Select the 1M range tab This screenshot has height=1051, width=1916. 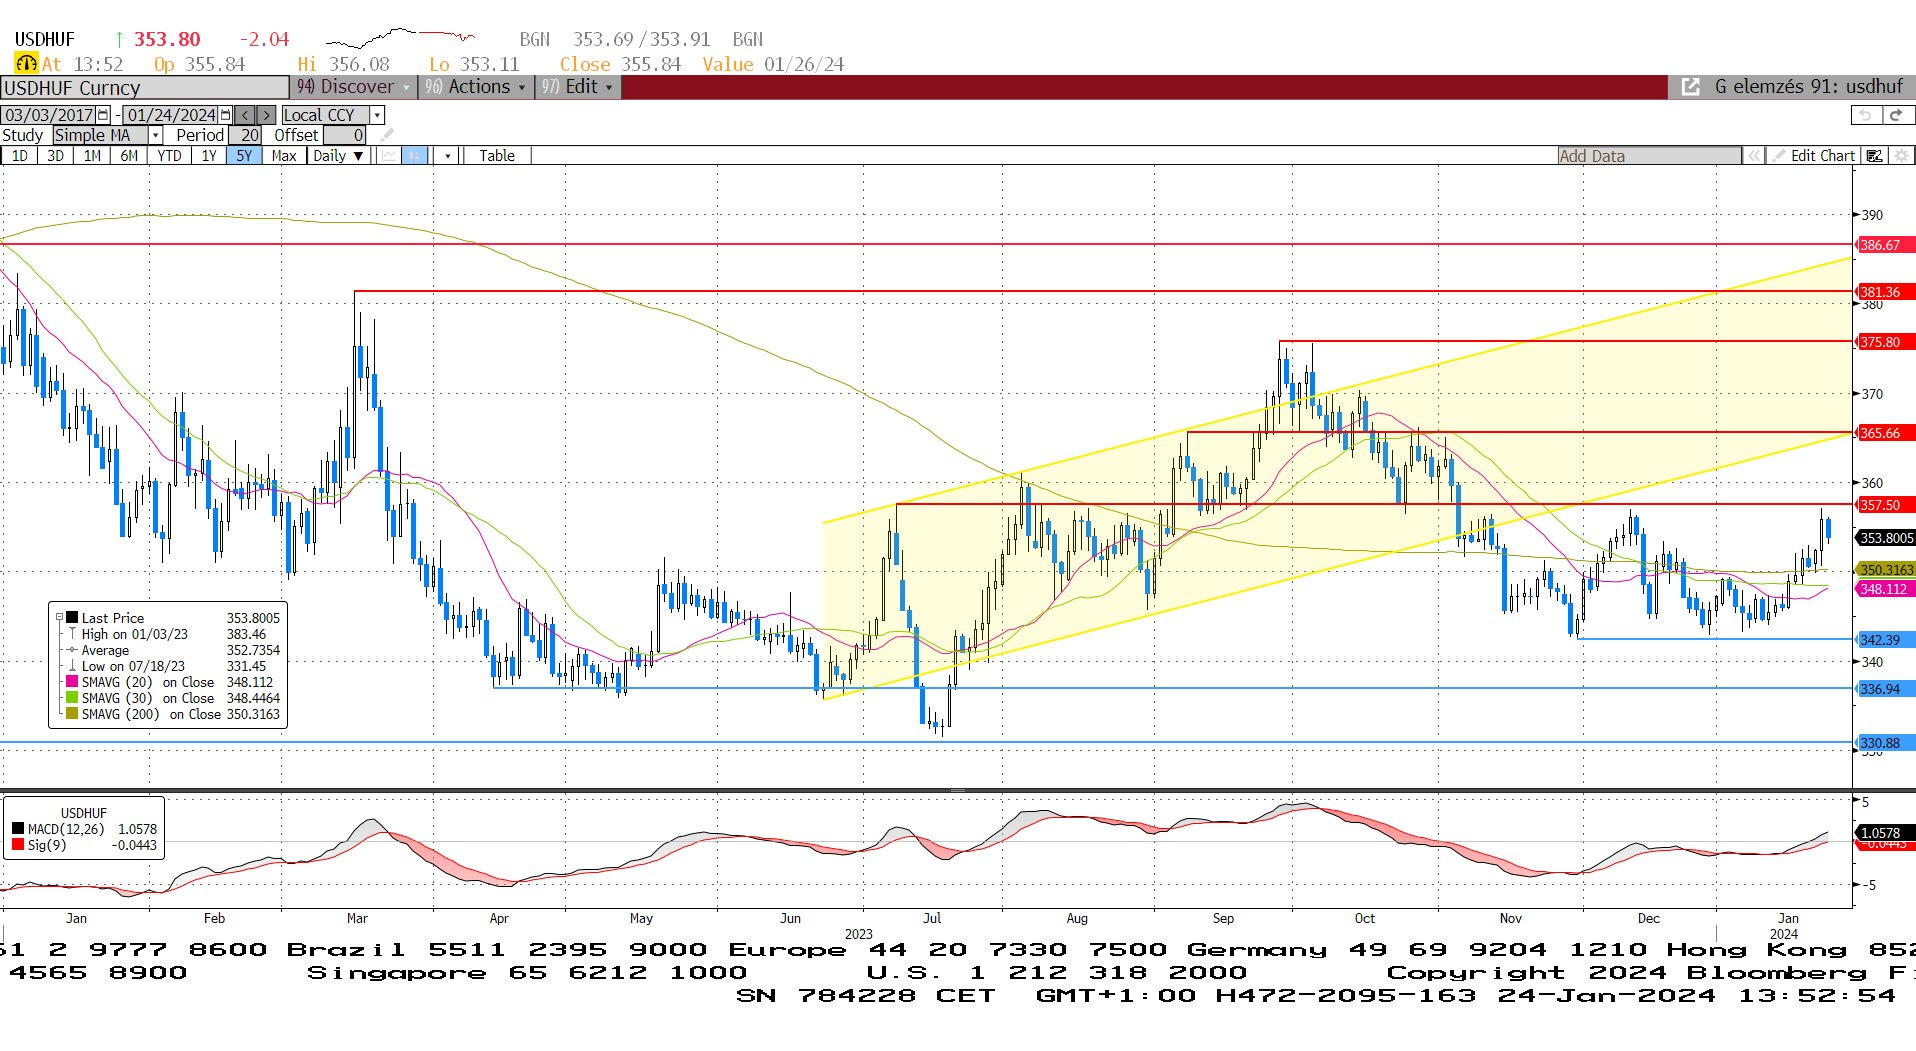point(92,156)
